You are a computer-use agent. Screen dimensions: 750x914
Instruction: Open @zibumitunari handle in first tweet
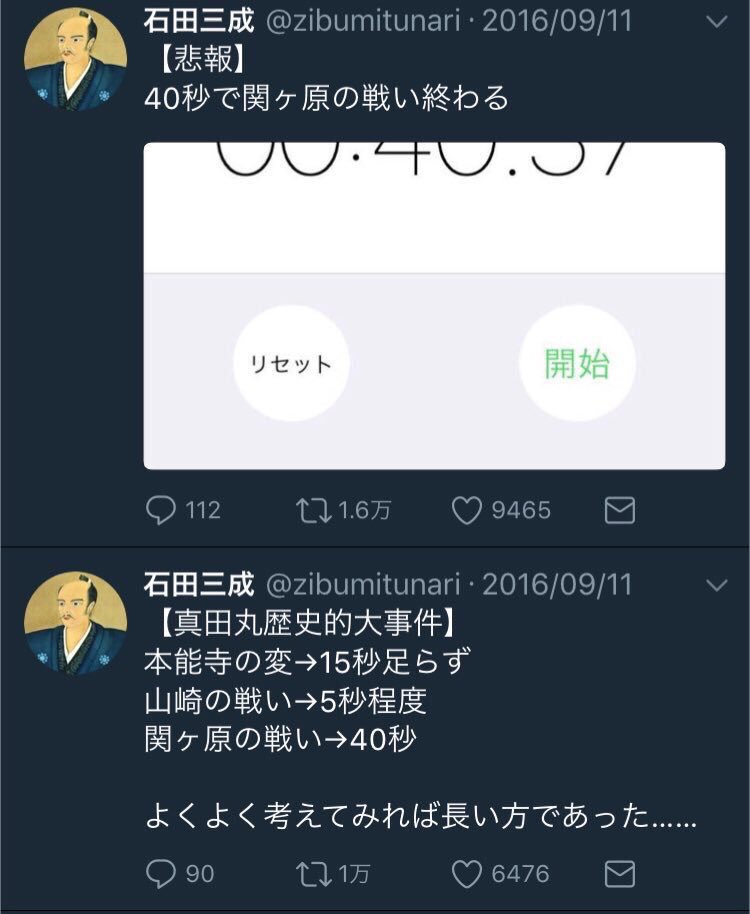(363, 22)
